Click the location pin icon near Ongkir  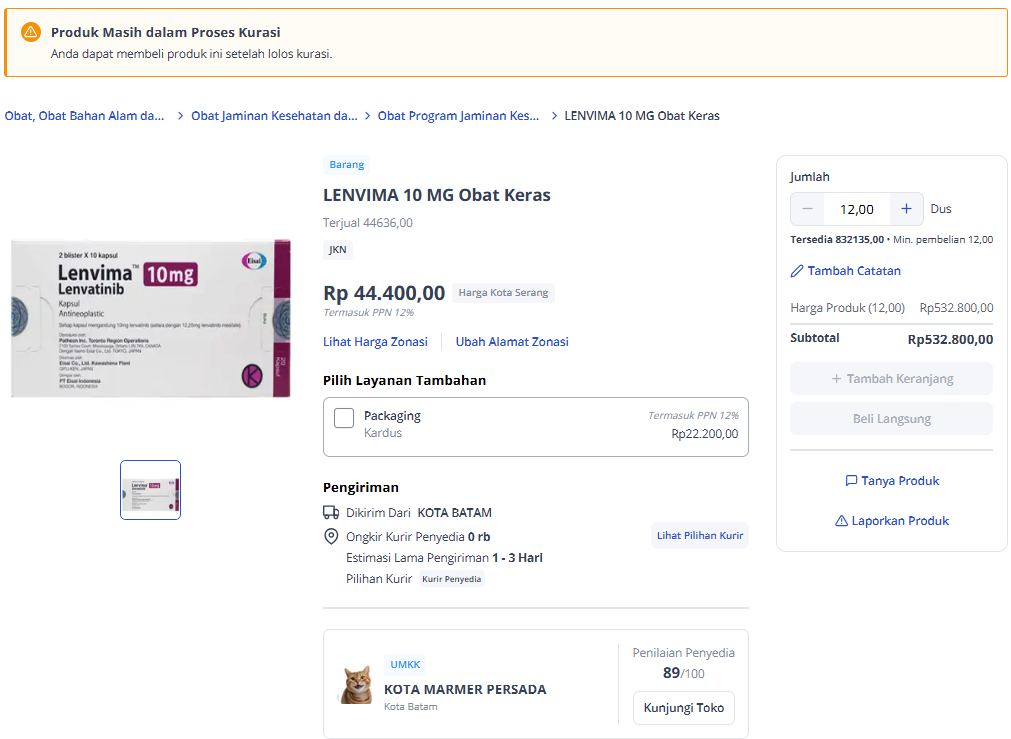pos(331,537)
